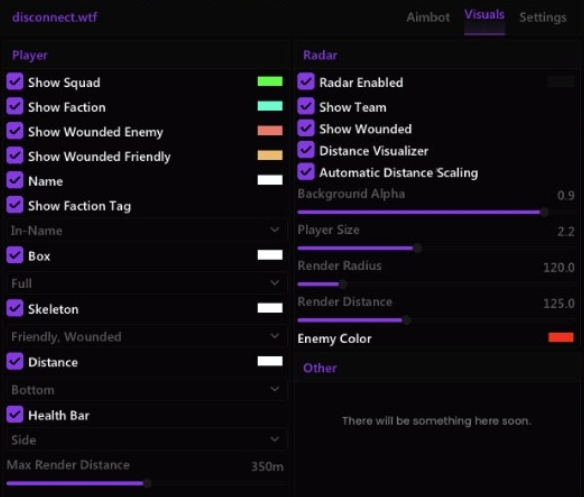Open the red Enemy Color swatch

pyautogui.click(x=561, y=337)
